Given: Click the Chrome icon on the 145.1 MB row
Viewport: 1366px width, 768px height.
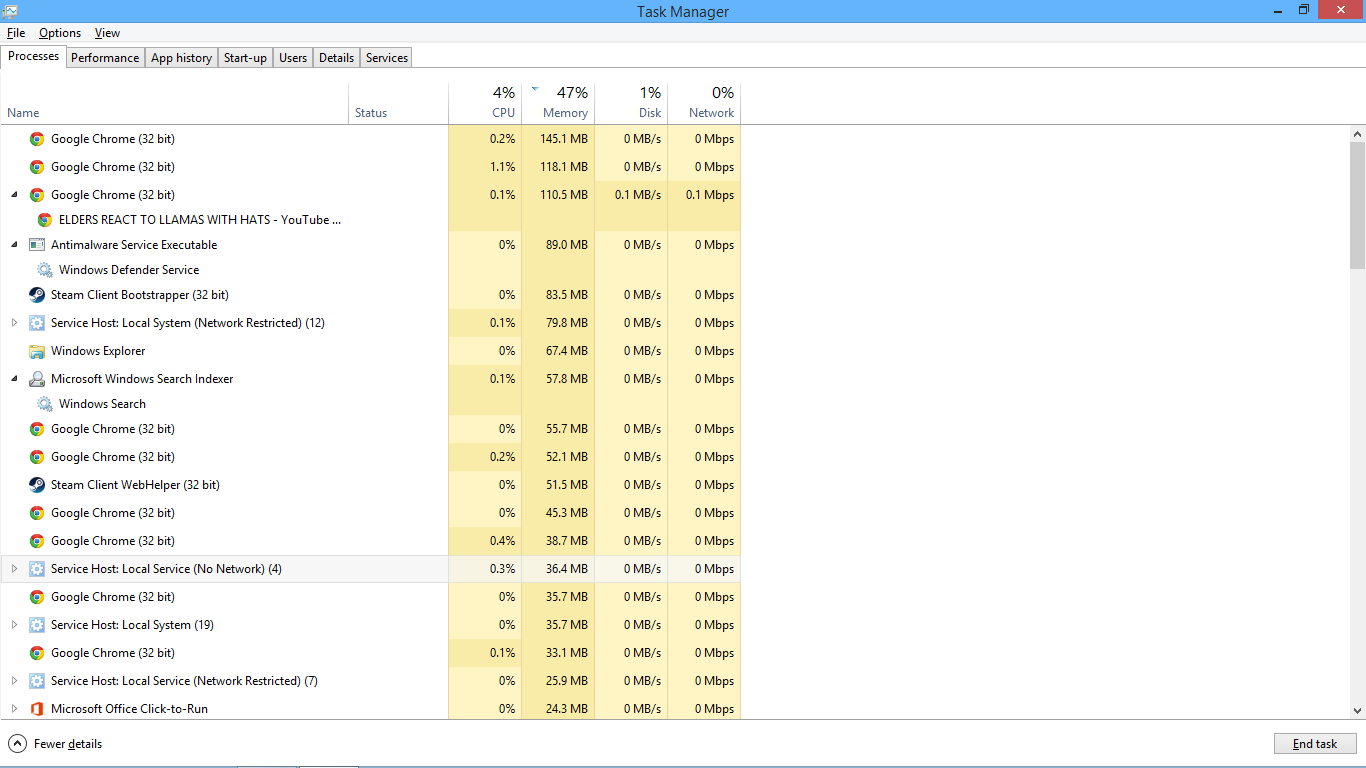Looking at the screenshot, I should point(37,139).
